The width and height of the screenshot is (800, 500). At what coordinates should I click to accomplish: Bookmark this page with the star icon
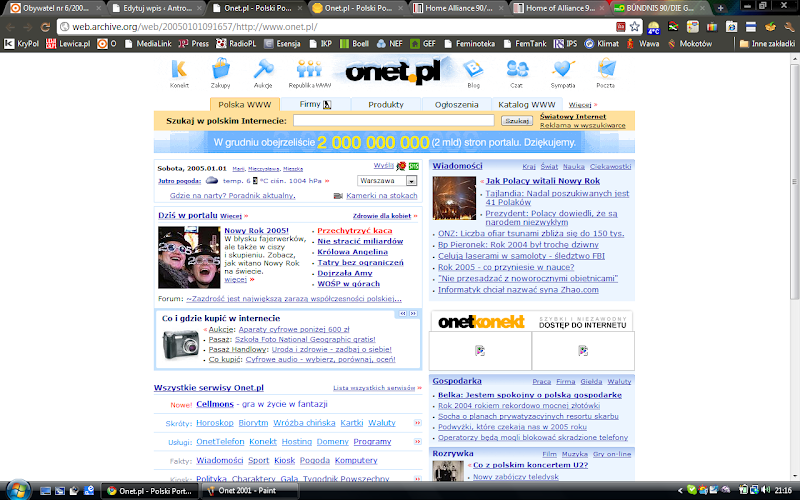coord(634,27)
